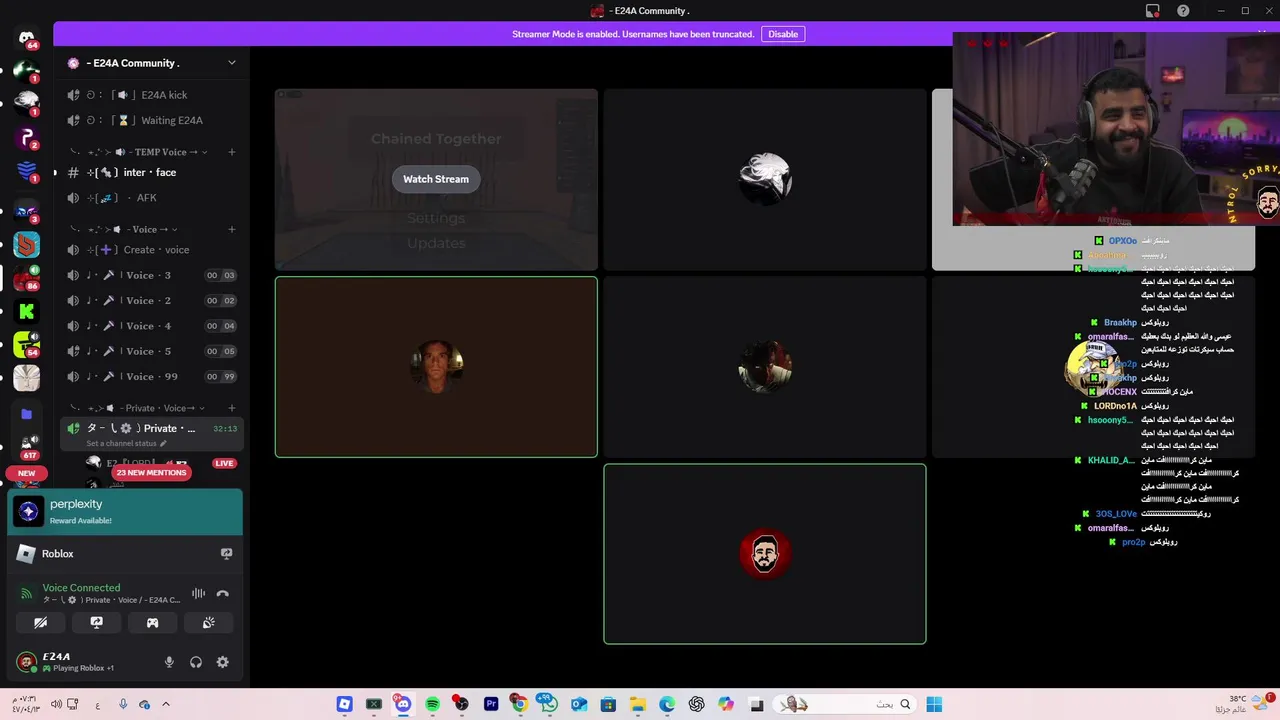Add channel to Private Voice category
The image size is (1280, 720).
coord(232,408)
